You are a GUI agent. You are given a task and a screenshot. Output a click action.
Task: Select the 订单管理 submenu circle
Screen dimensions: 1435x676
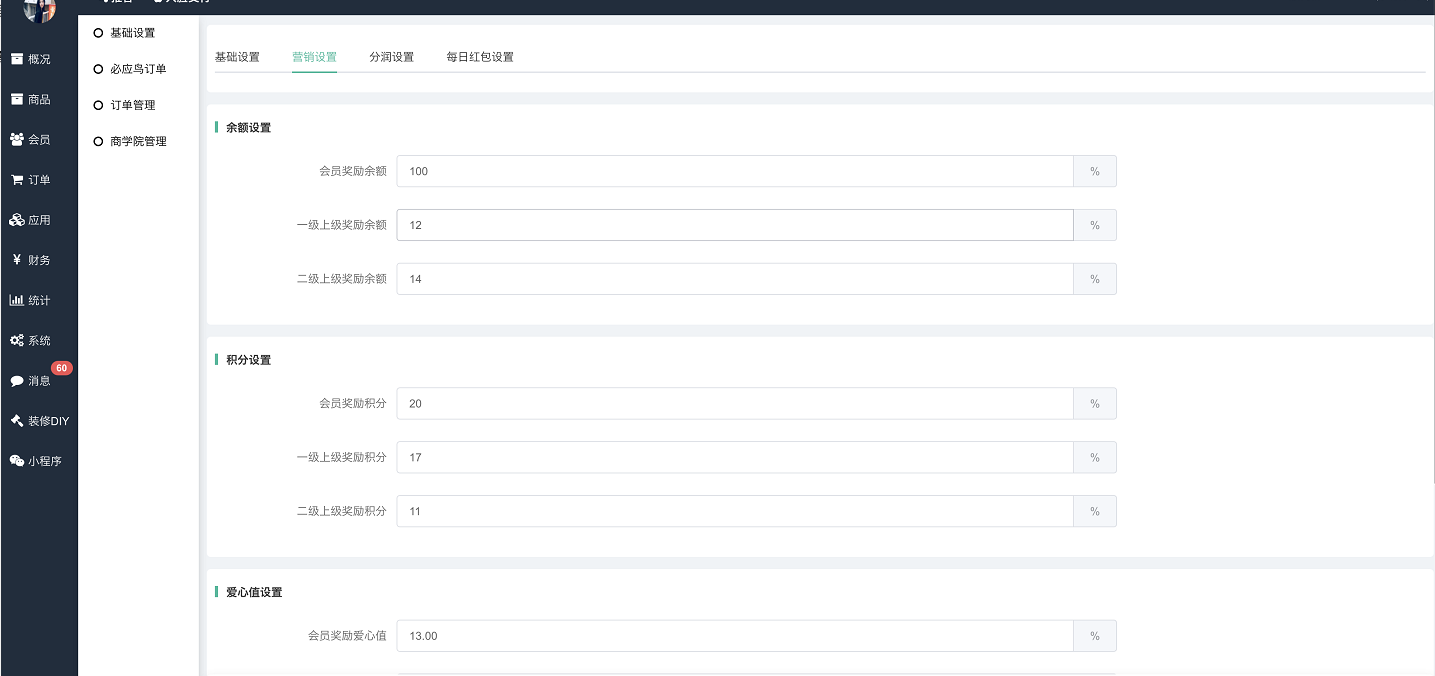(x=98, y=105)
